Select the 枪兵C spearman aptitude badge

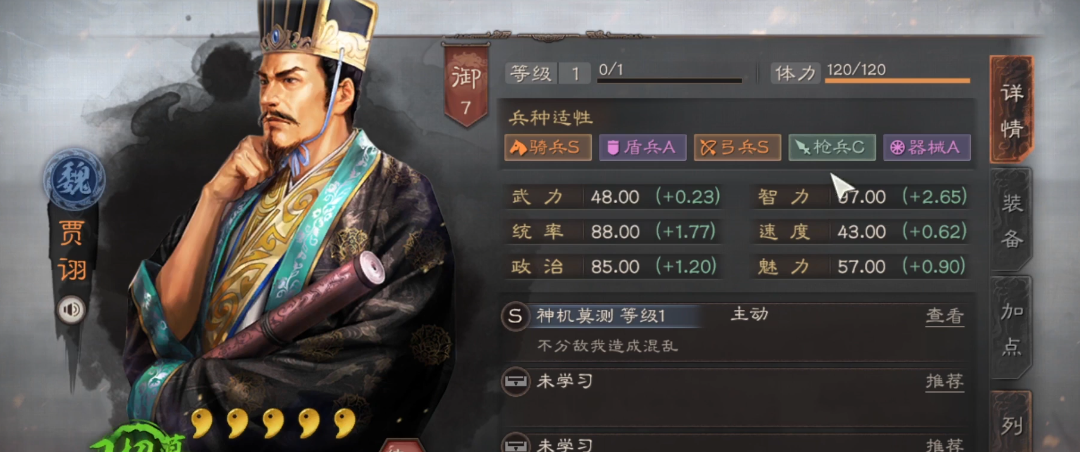click(832, 147)
